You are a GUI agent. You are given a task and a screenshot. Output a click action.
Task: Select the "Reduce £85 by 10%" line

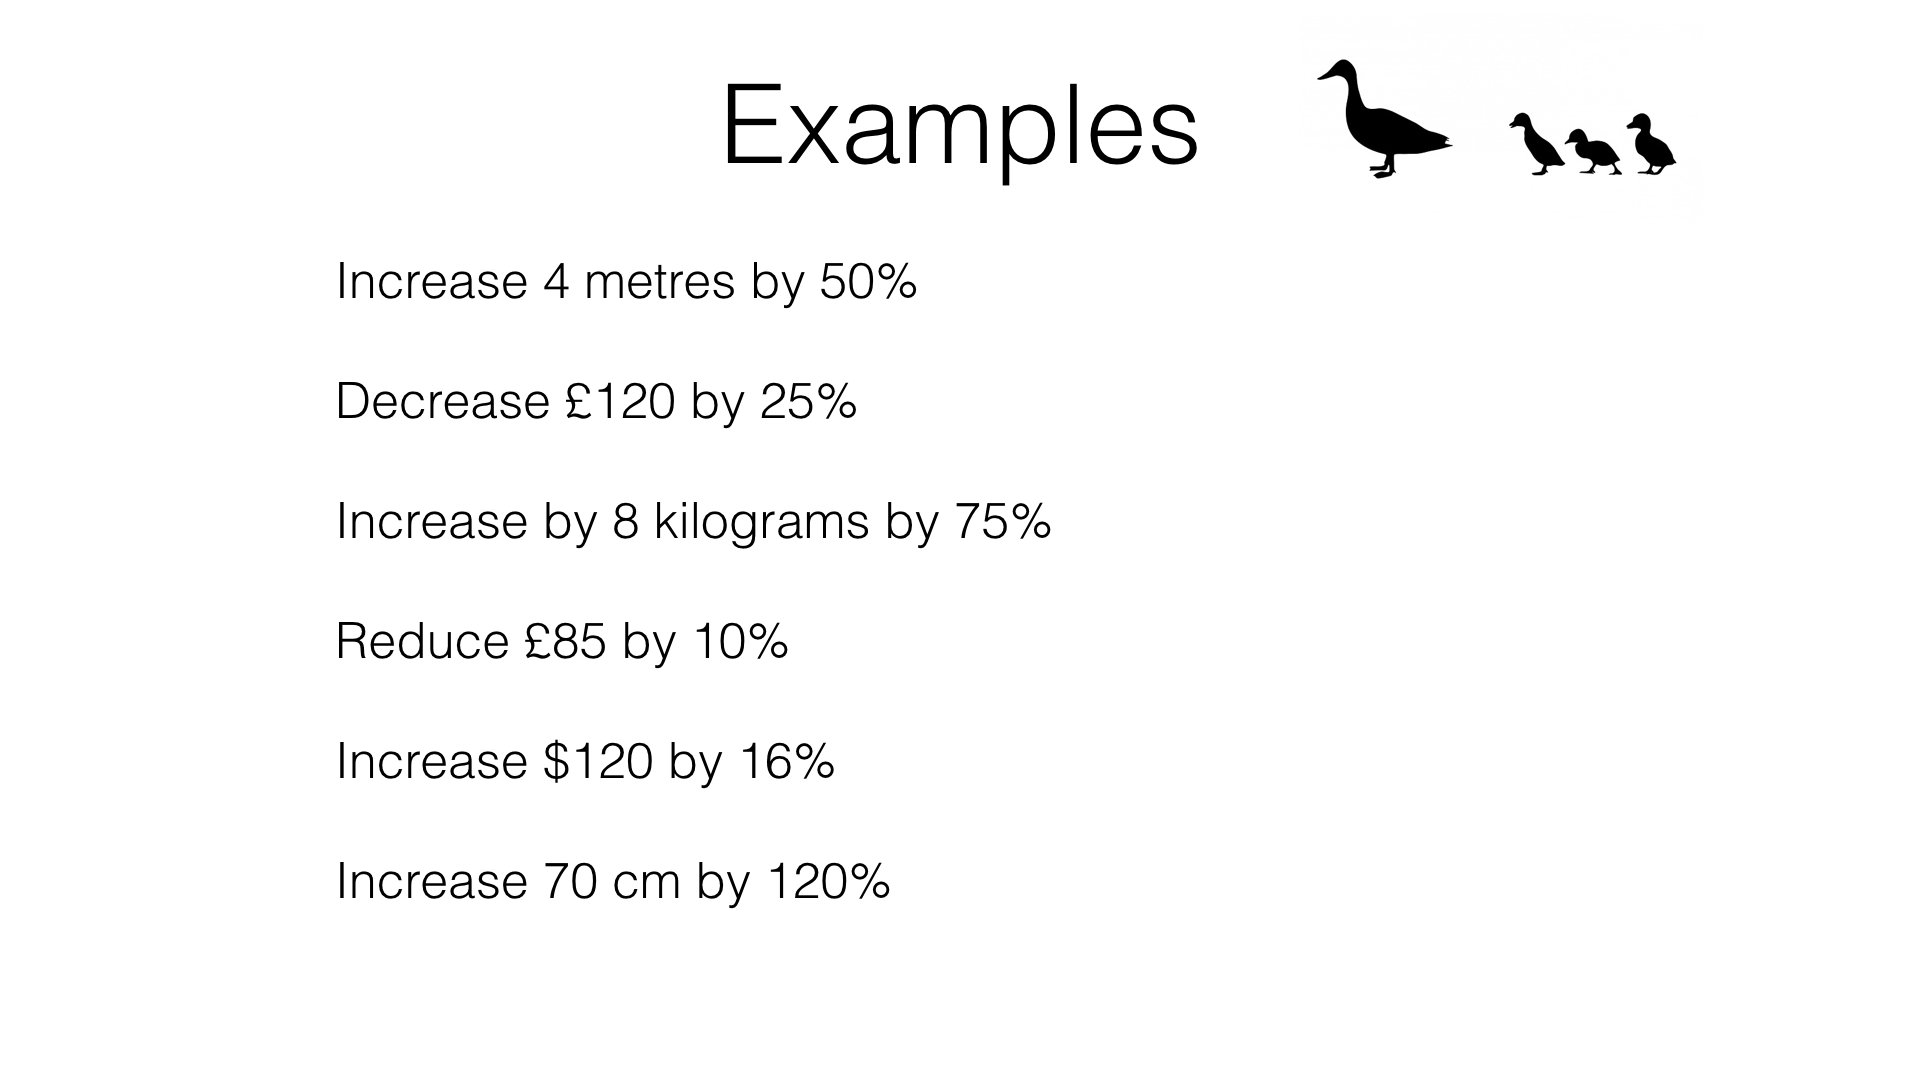[561, 642]
